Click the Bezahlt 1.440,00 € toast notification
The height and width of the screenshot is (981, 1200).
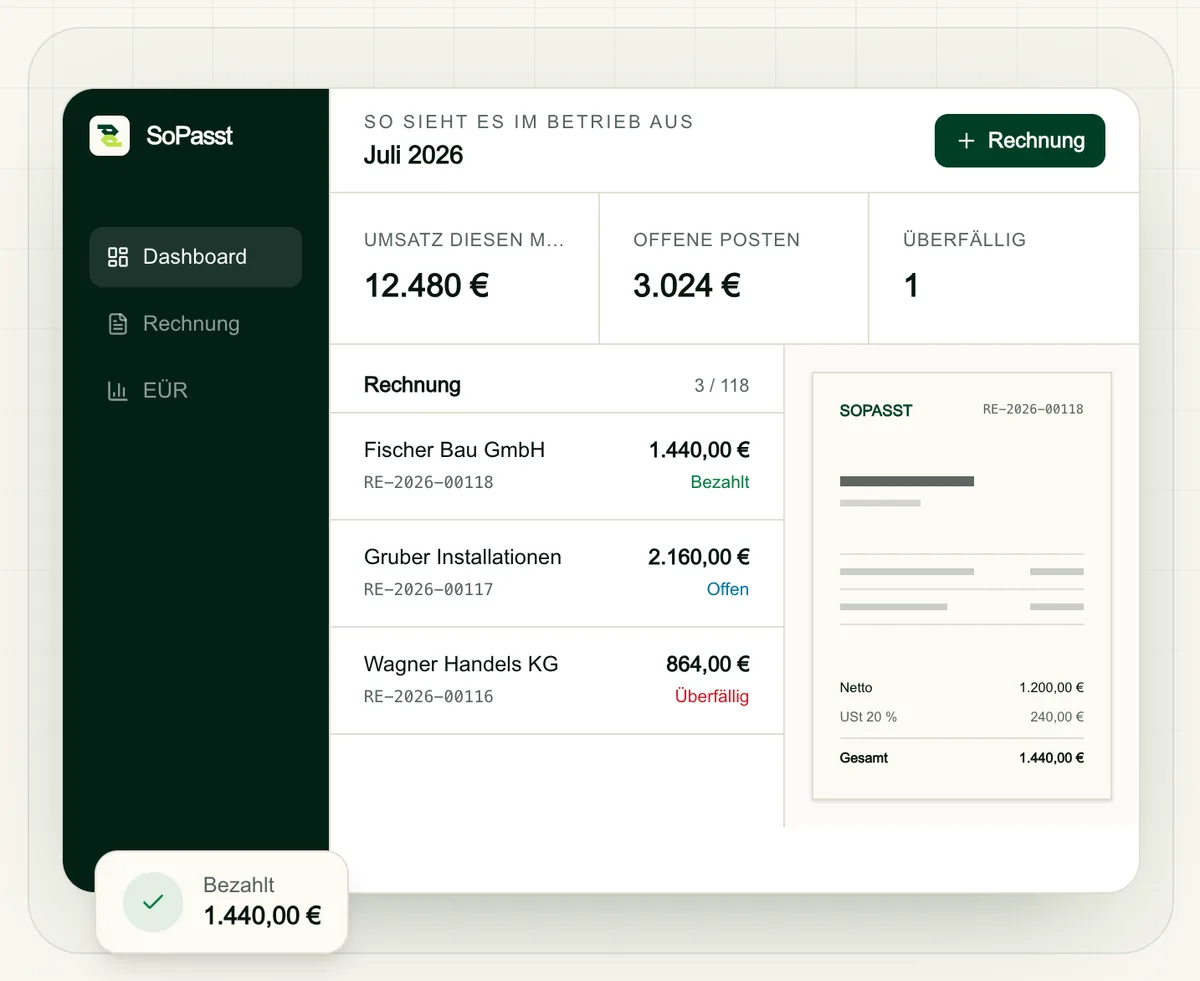(221, 902)
